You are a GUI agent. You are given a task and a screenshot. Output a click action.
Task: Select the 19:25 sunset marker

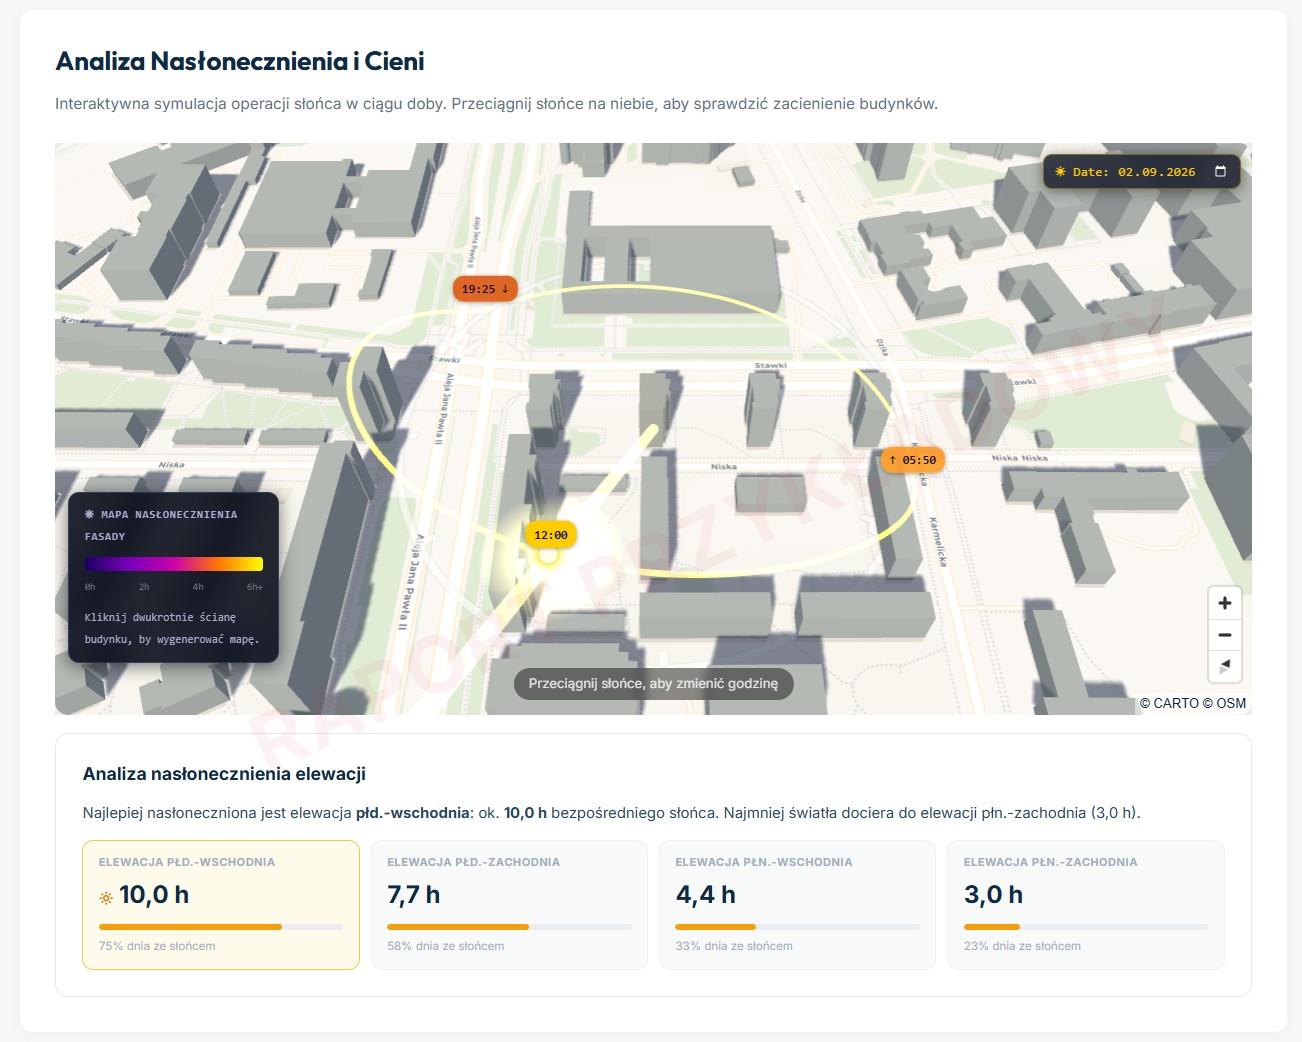coord(485,289)
